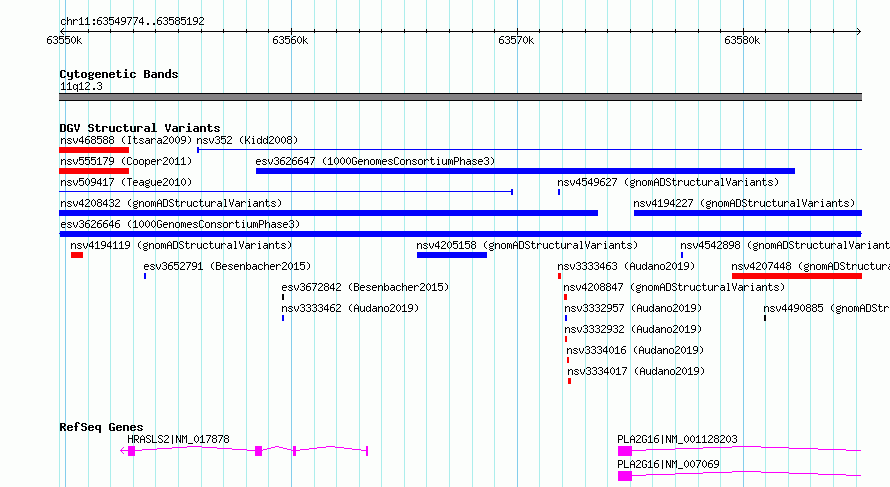Click nsv3332932 (Audano2019) label
890x487 pixels.
tap(633, 329)
